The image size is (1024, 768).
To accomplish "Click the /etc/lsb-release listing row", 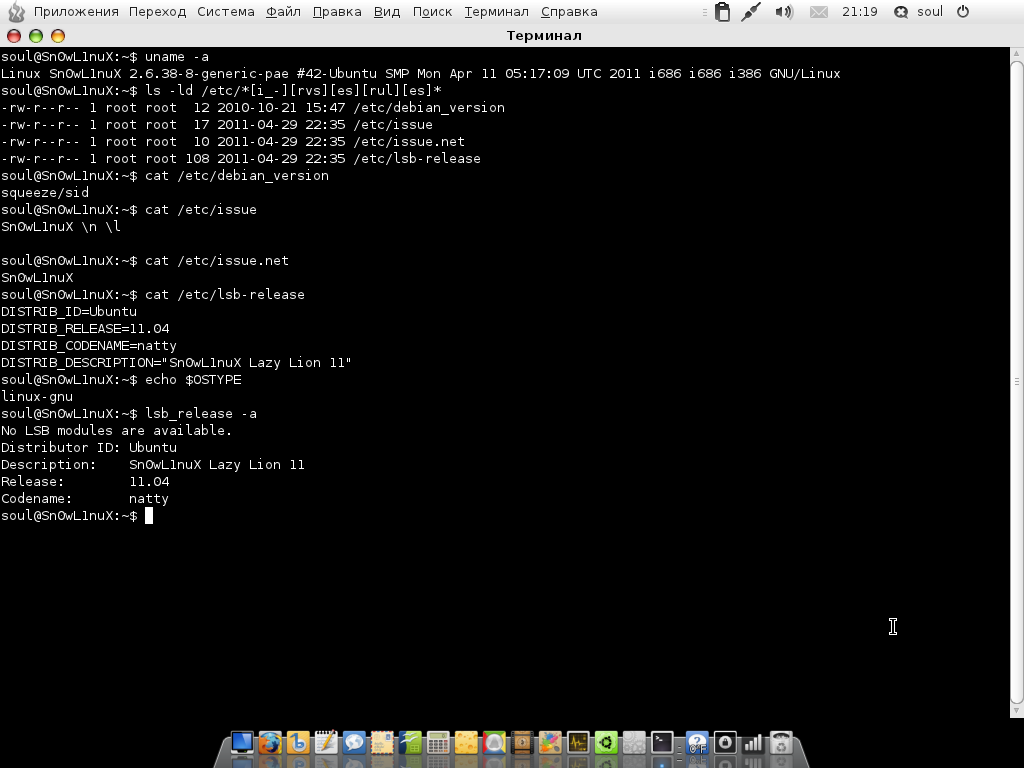I will 241,159.
